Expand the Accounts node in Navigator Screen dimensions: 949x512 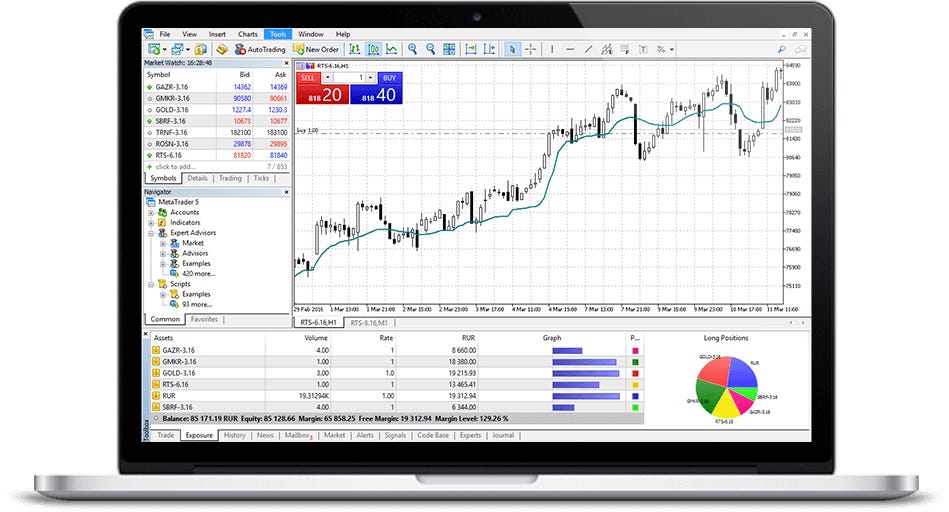(x=151, y=213)
